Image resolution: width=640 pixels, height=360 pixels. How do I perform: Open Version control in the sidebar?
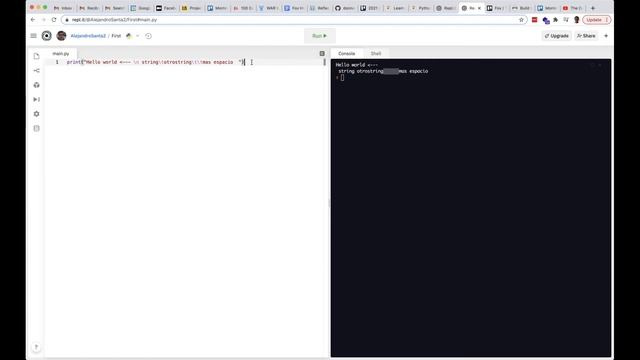click(36, 71)
